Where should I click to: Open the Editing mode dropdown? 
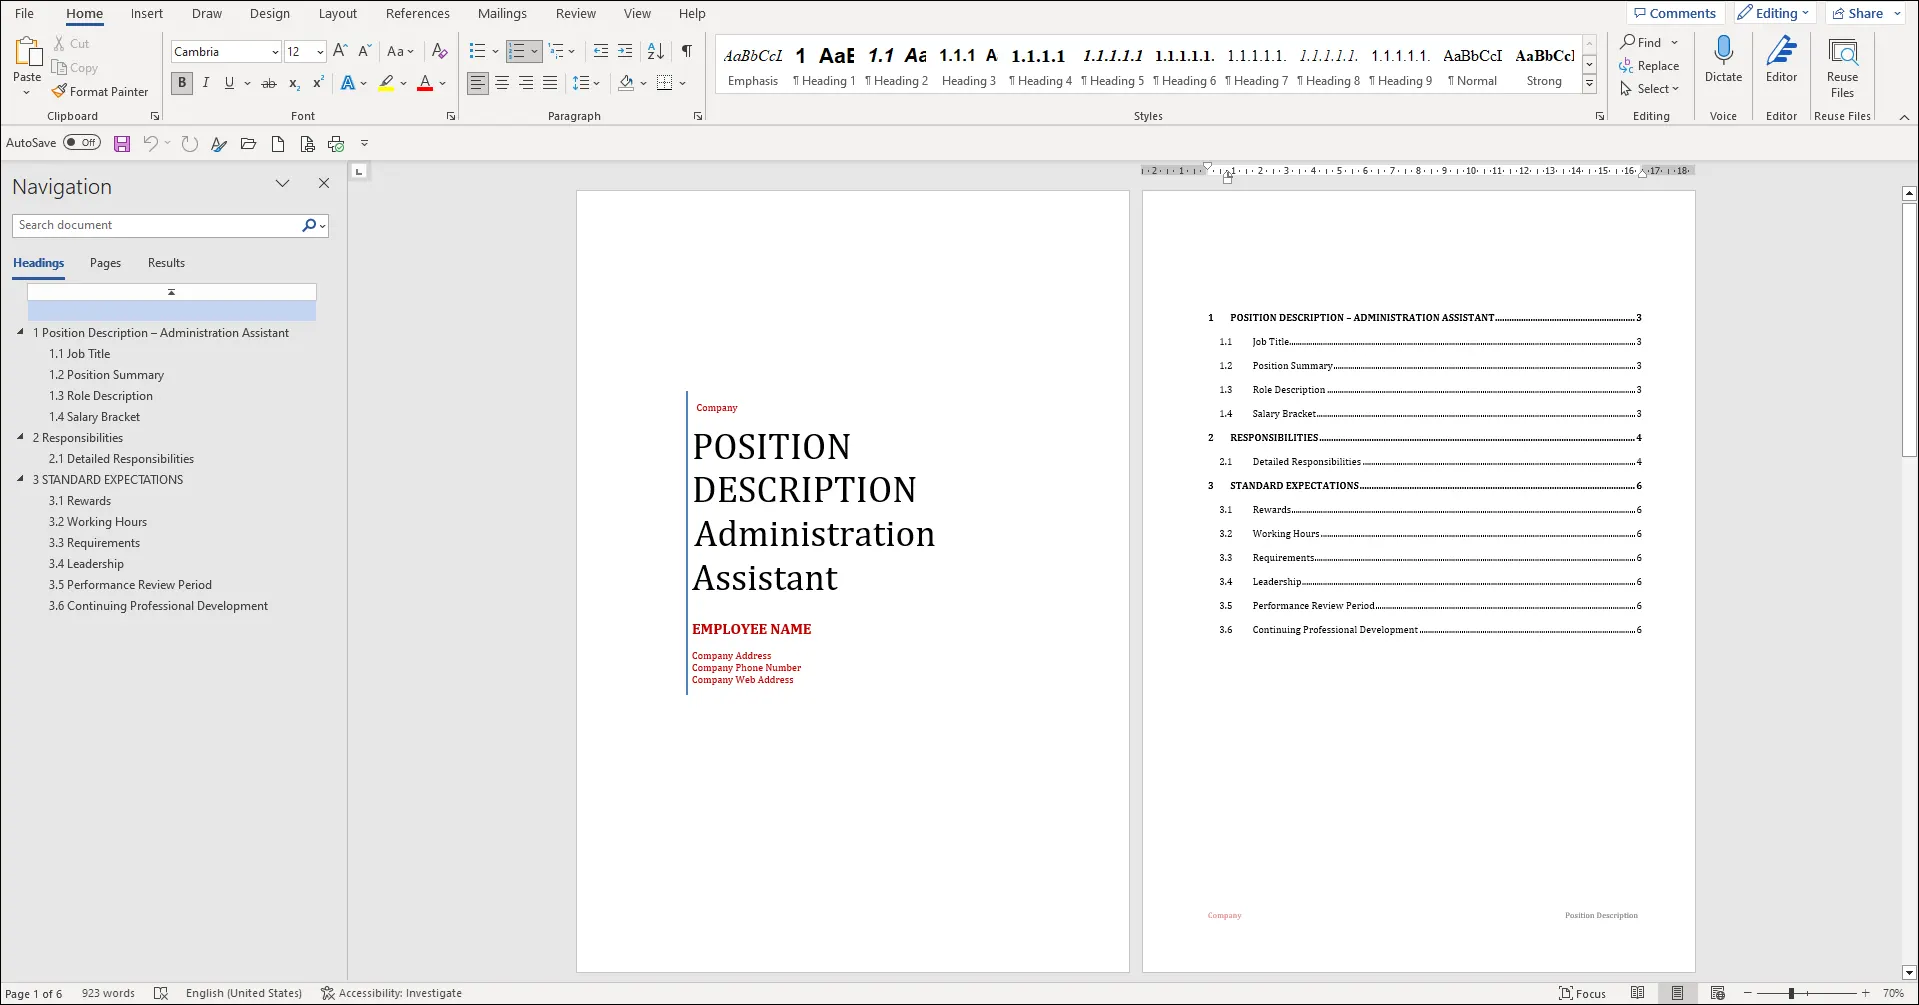(1774, 13)
